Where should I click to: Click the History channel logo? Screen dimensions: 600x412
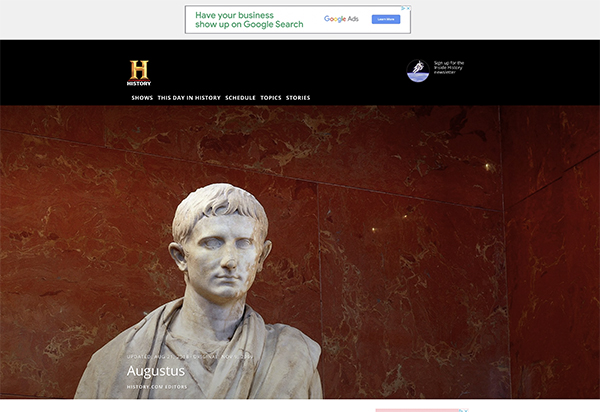click(x=139, y=72)
